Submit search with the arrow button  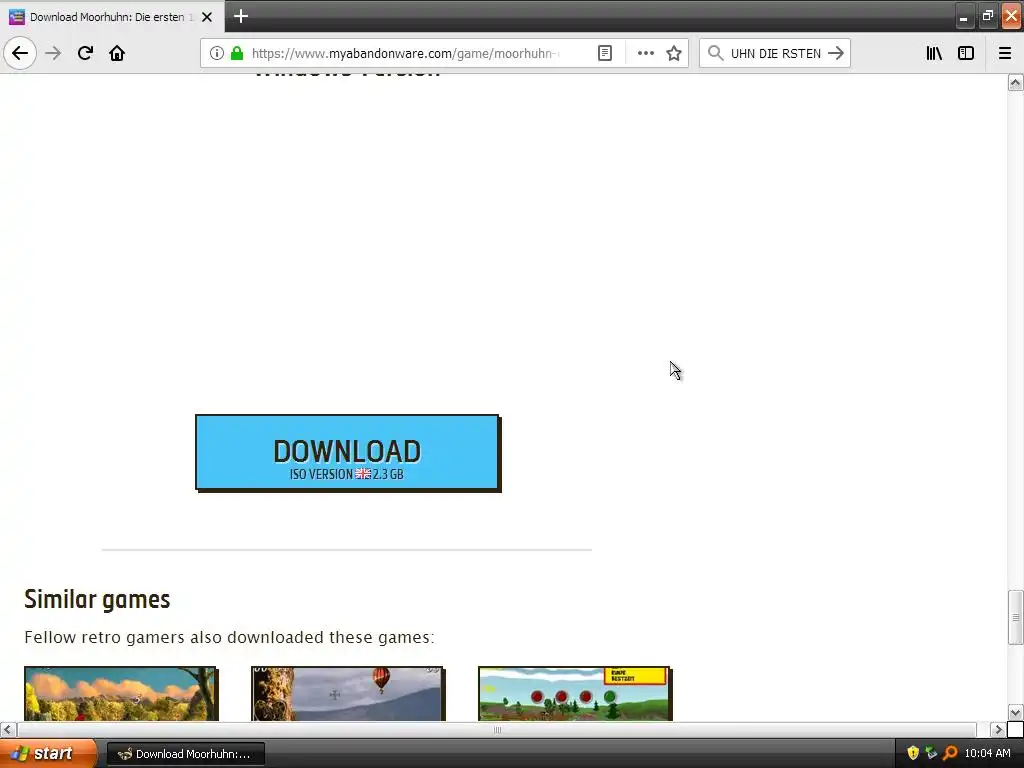(836, 53)
